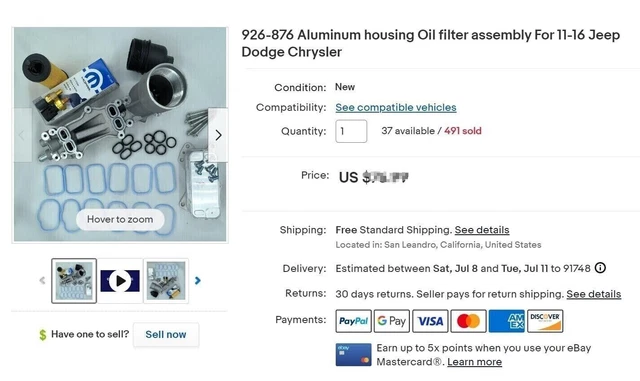This screenshot has width=640, height=381.
Task: Choose the VISA payment icon
Action: click(x=430, y=321)
